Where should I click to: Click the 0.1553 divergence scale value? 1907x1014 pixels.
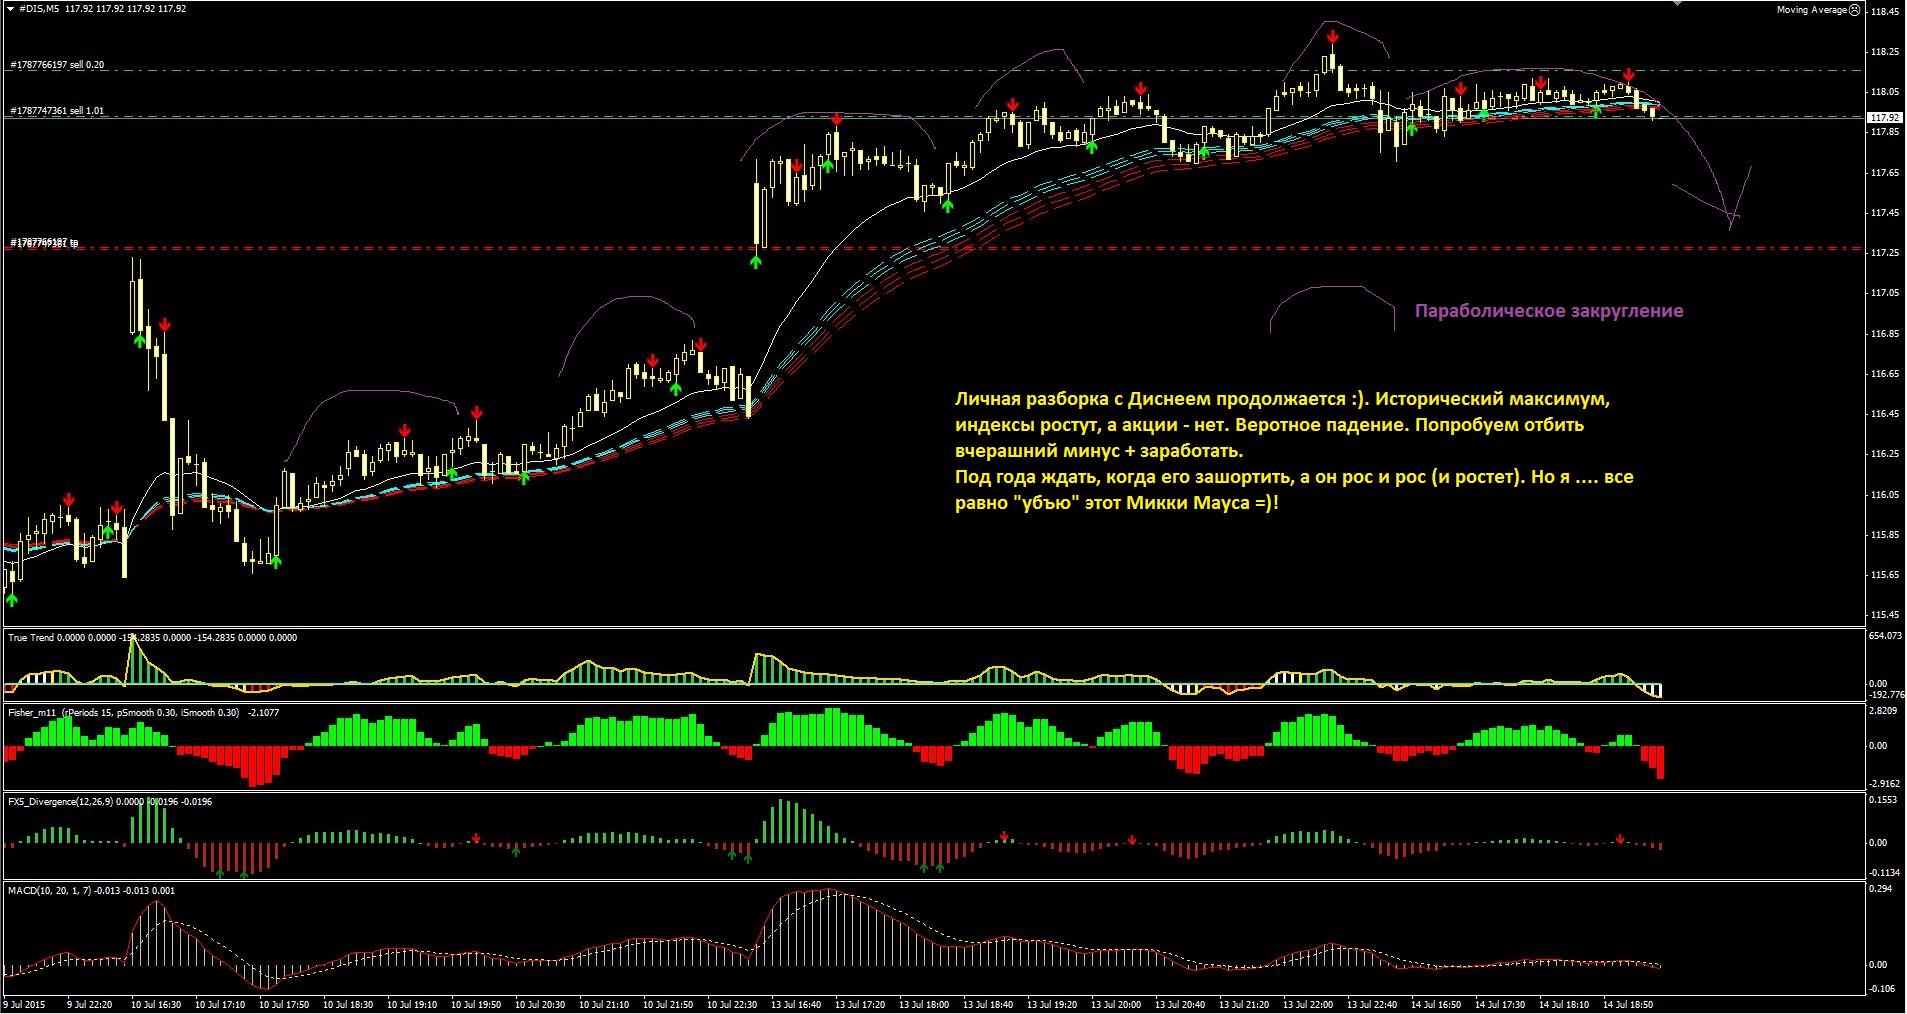pyautogui.click(x=1884, y=800)
